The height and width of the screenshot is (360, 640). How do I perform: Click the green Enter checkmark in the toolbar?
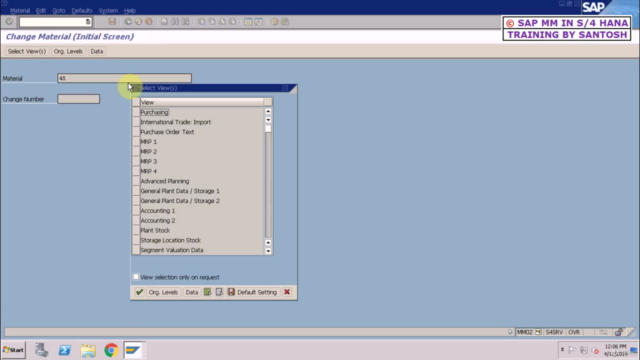(x=9, y=22)
